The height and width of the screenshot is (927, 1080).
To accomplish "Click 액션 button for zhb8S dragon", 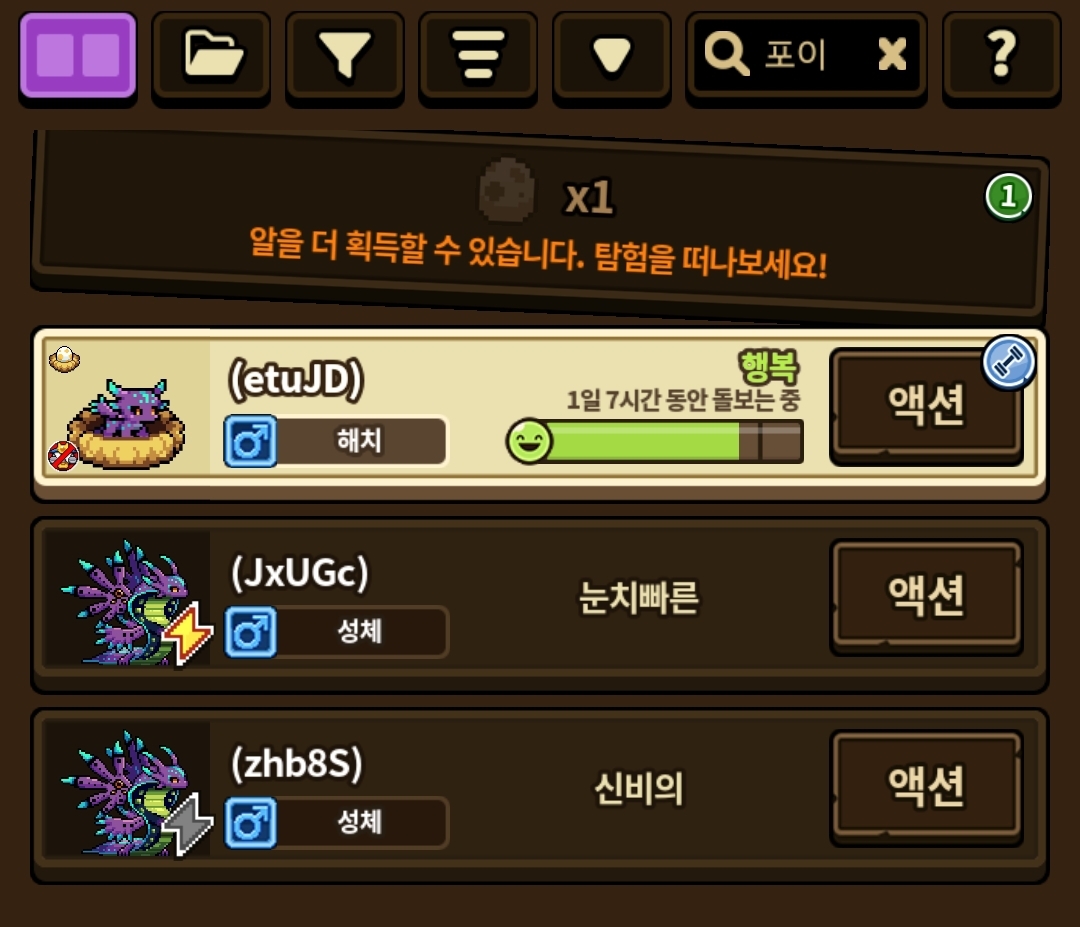I will pyautogui.click(x=926, y=787).
